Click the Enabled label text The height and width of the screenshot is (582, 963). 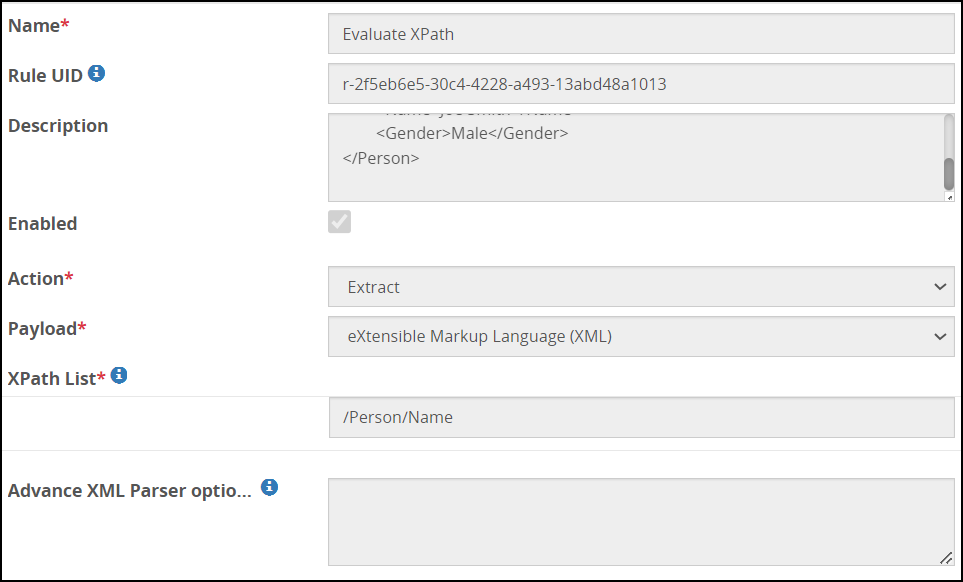coord(43,224)
